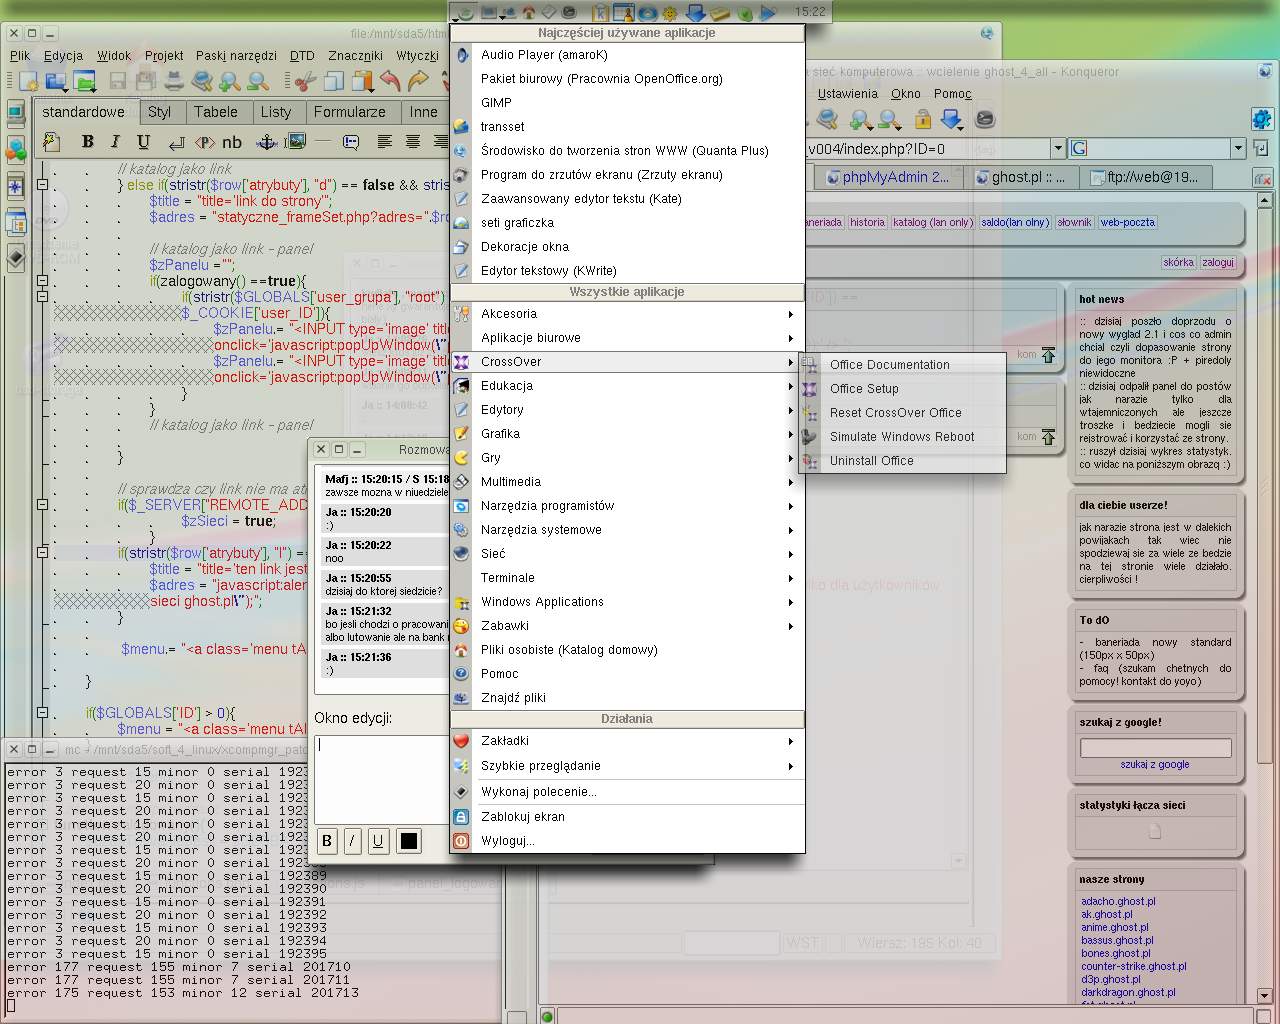Choose Simulate Windows Reboot
This screenshot has width=1280, height=1024.
(x=902, y=437)
